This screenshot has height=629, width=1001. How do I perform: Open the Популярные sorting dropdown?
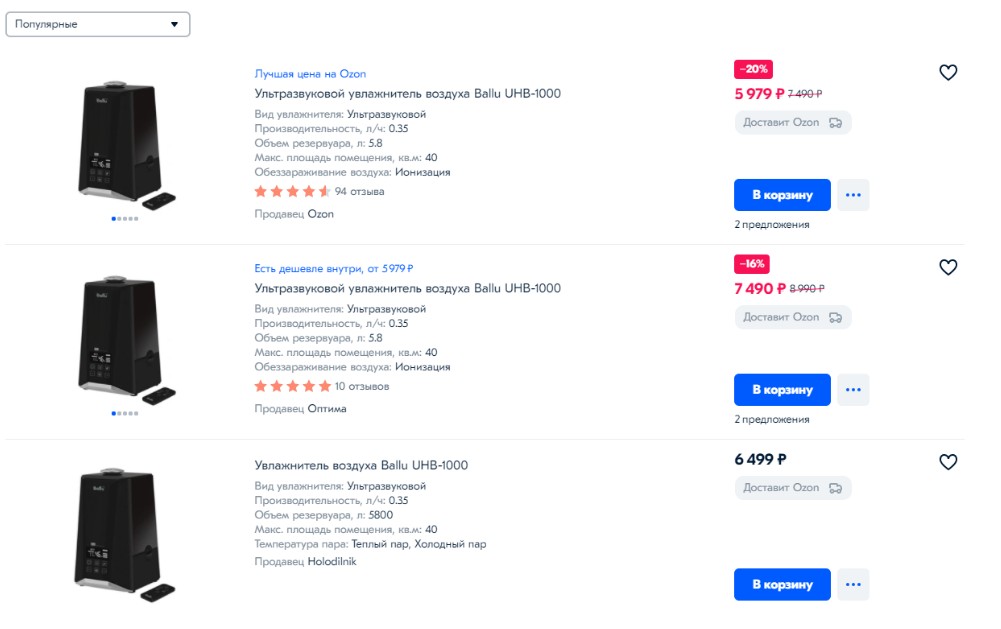pos(98,24)
